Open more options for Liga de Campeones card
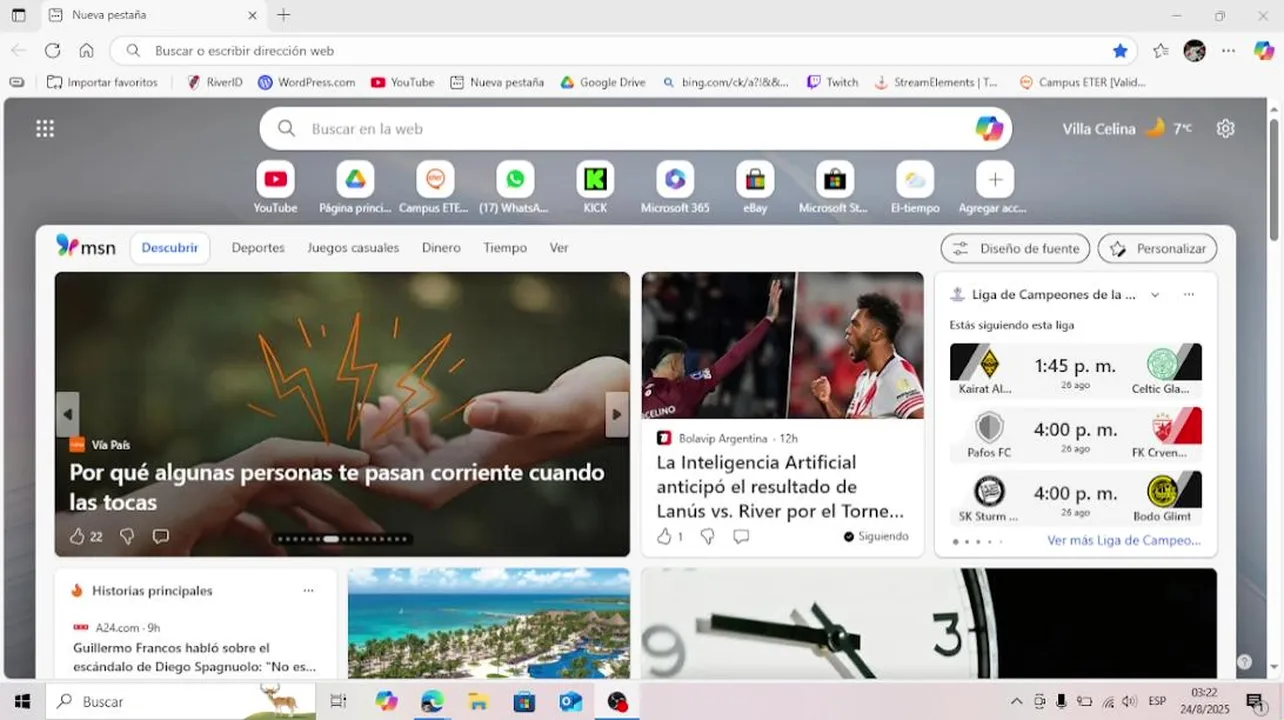1284x720 pixels. tap(1189, 294)
